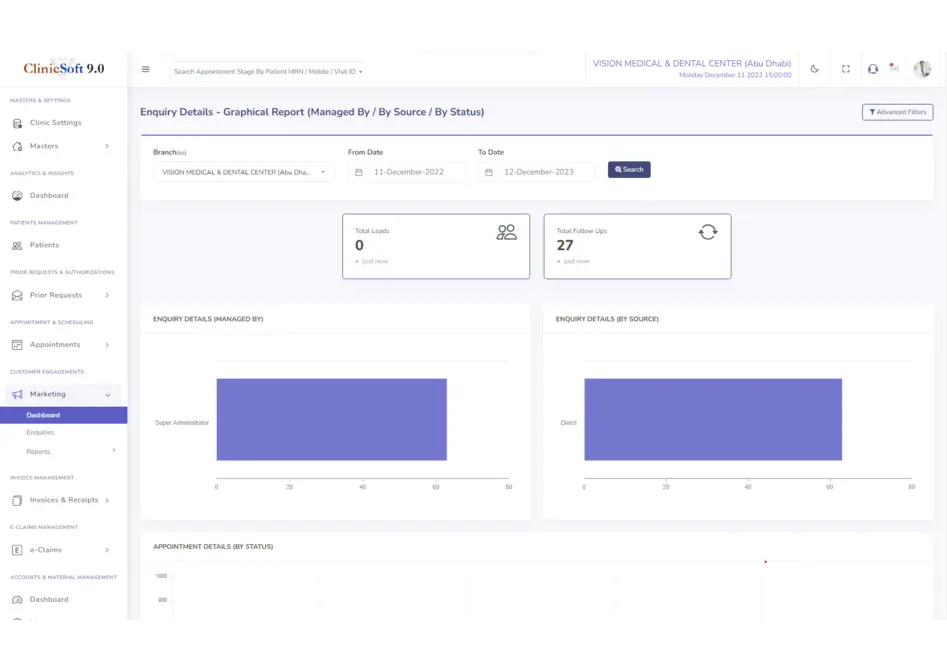Open Patients from the sidebar
The image size is (947, 672).
tap(44, 245)
